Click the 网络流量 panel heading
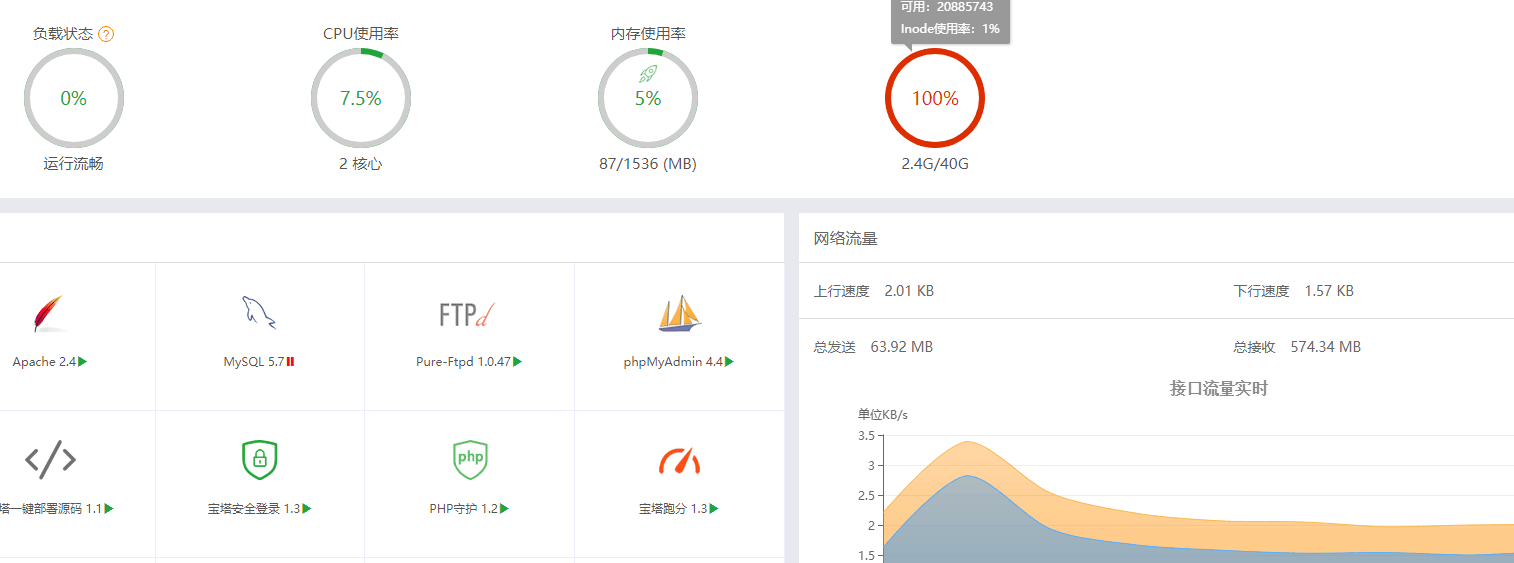This screenshot has width=1514, height=563. pyautogui.click(x=845, y=239)
